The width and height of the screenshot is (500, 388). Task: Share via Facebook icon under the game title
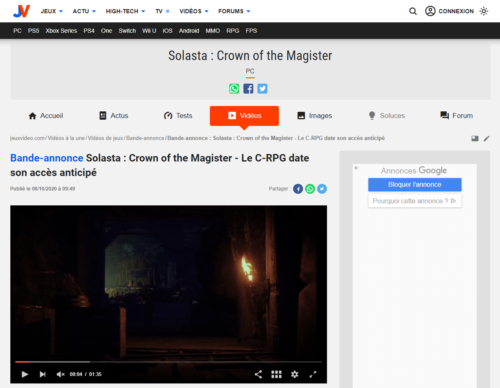(248, 89)
